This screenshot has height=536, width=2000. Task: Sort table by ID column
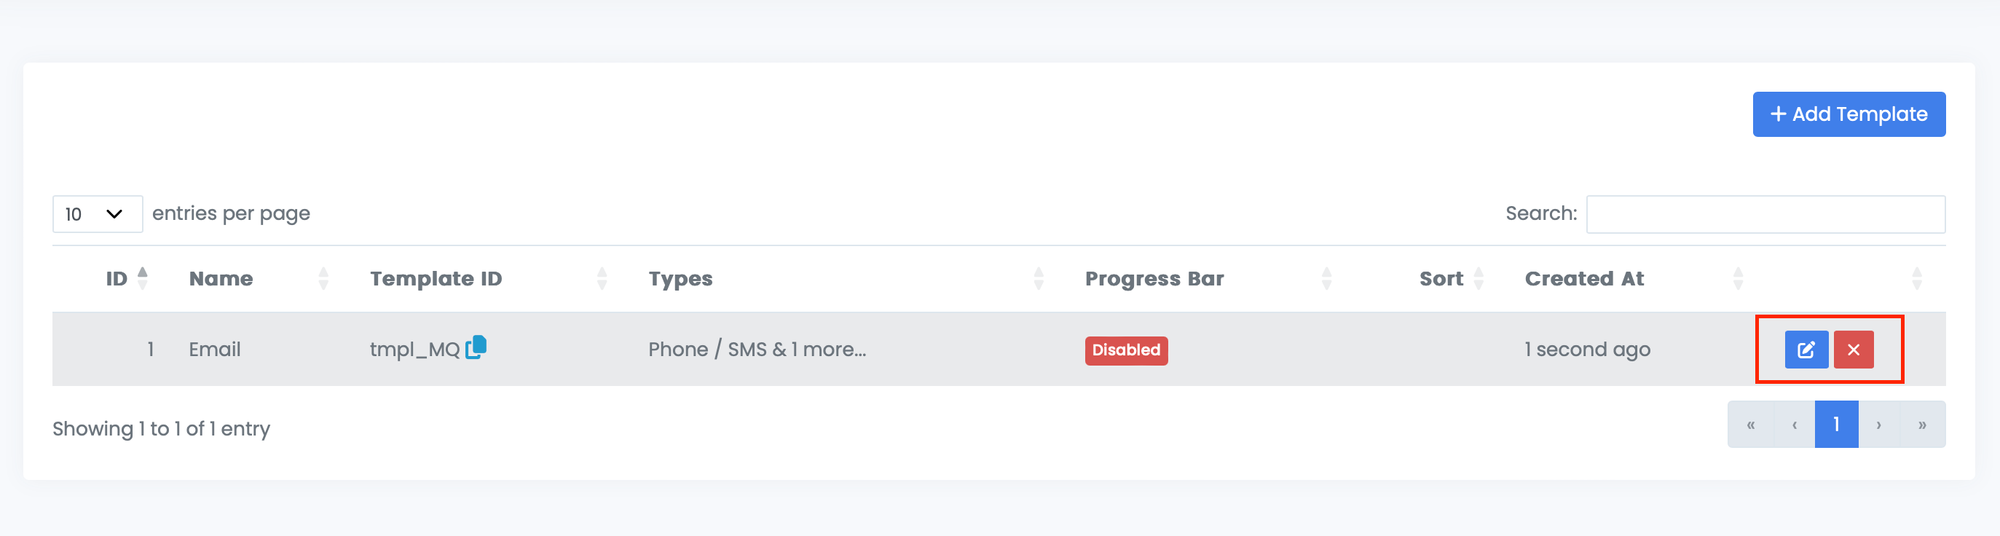(118, 279)
